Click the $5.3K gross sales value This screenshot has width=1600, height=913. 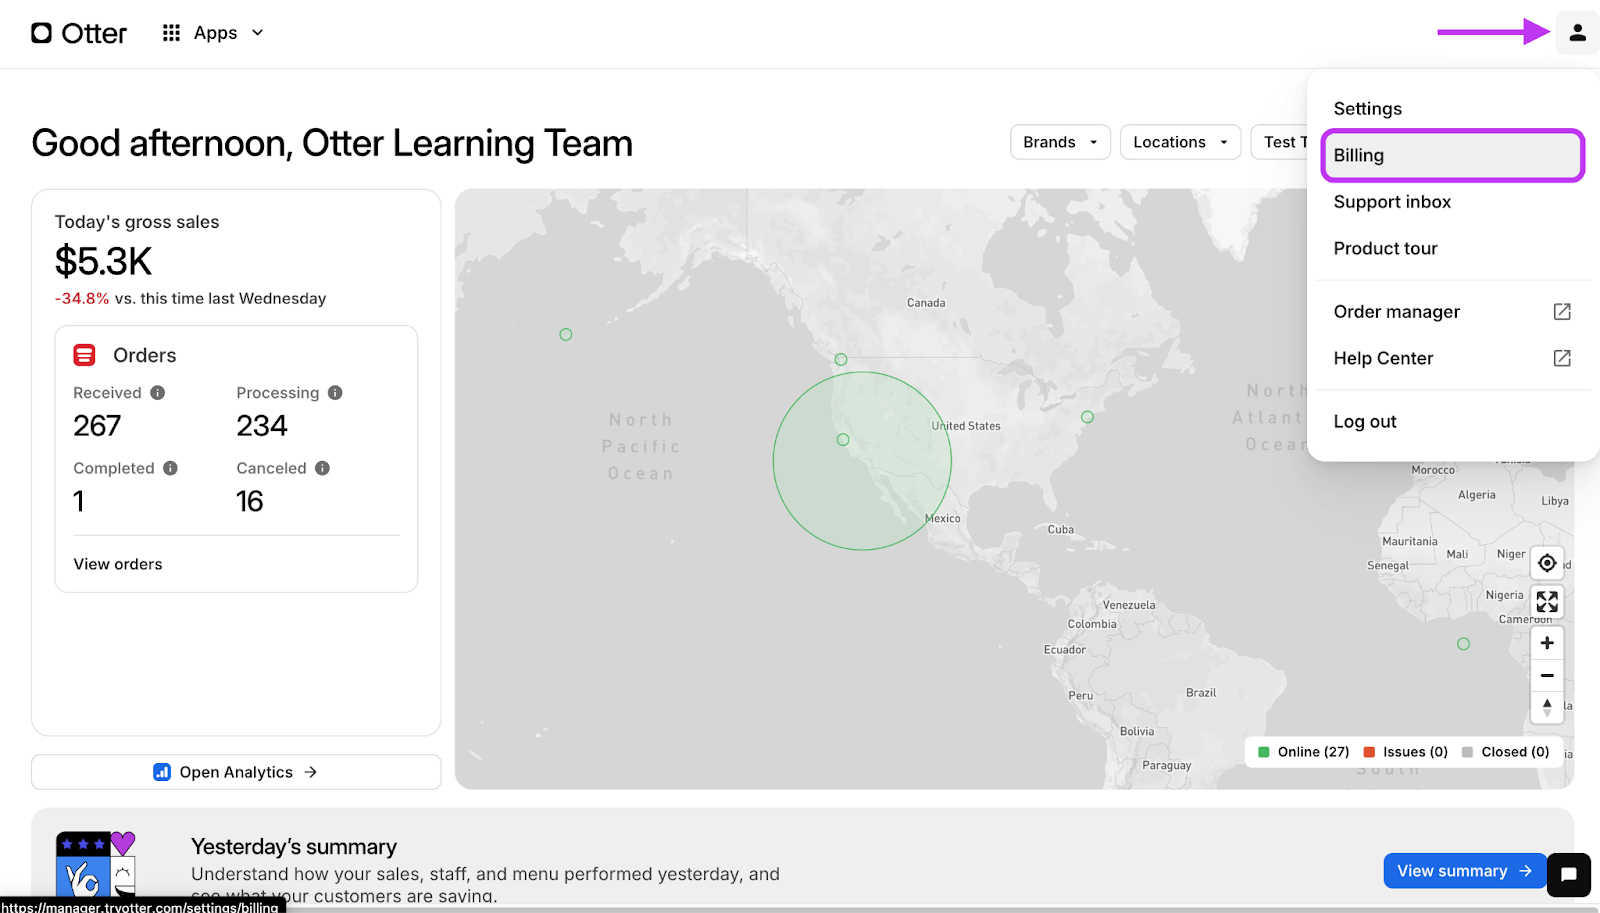[103, 262]
